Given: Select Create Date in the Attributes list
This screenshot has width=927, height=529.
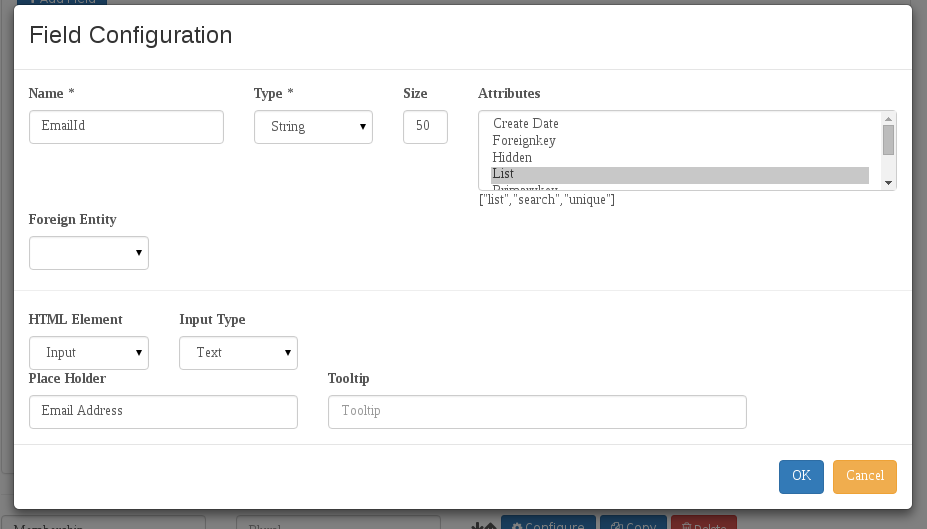Looking at the screenshot, I should click(680, 124).
